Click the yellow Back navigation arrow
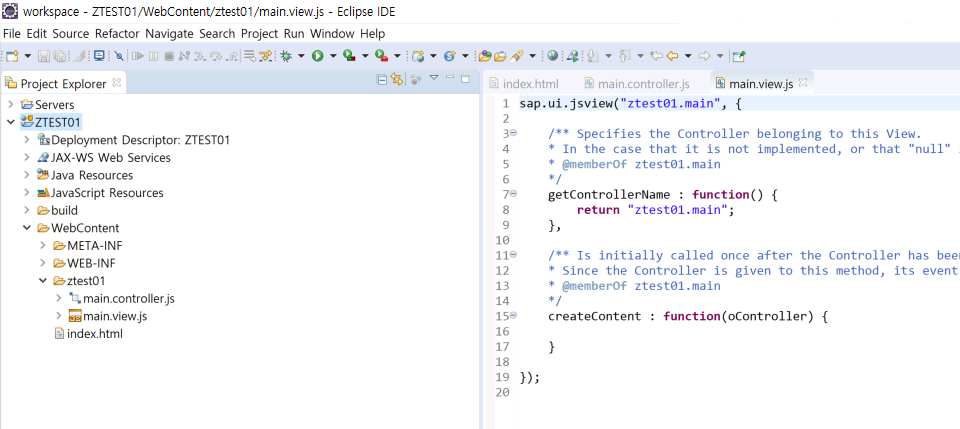Viewport: 960px width, 429px height. (672, 56)
